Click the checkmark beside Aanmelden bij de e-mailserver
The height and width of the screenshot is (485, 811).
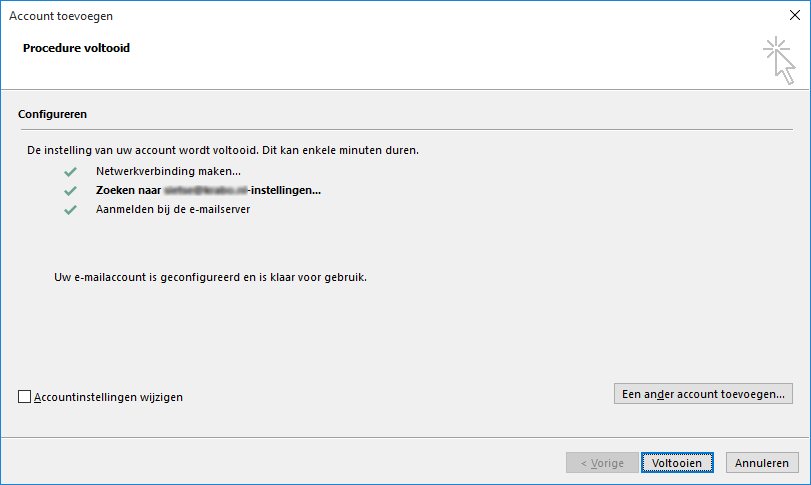click(x=70, y=210)
